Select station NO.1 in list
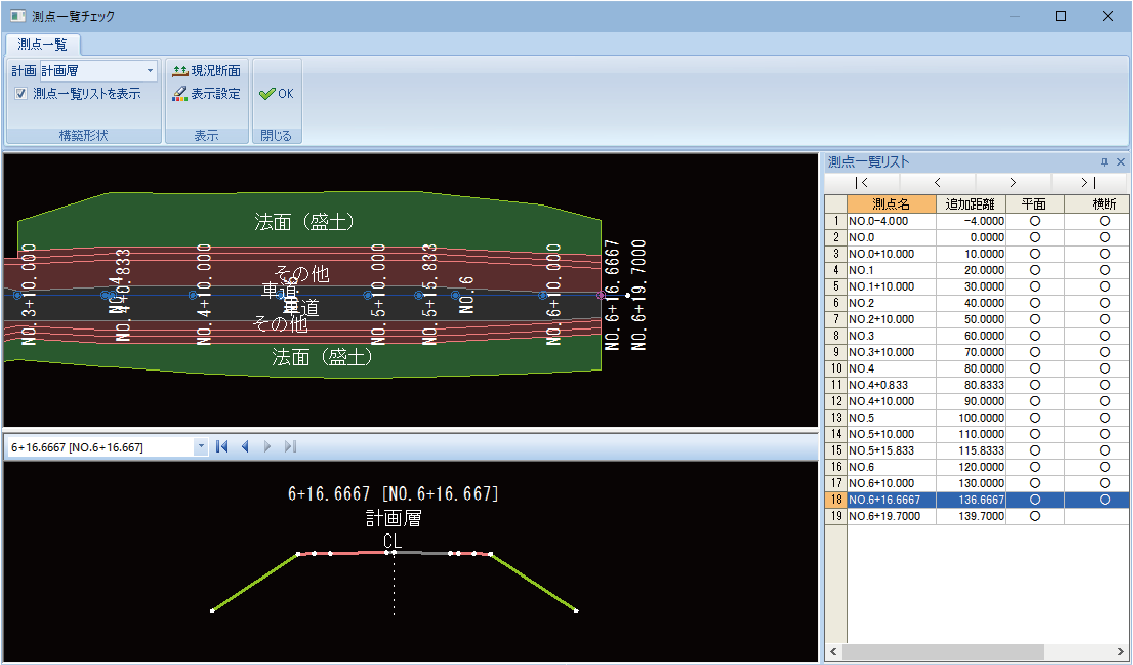The height and width of the screenshot is (665, 1133). point(891,270)
